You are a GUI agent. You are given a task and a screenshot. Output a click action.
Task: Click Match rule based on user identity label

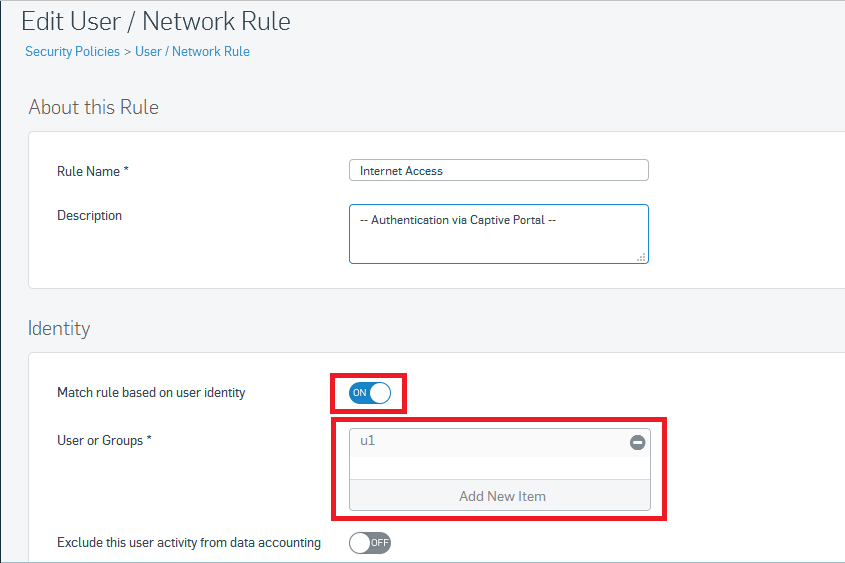[151, 393]
